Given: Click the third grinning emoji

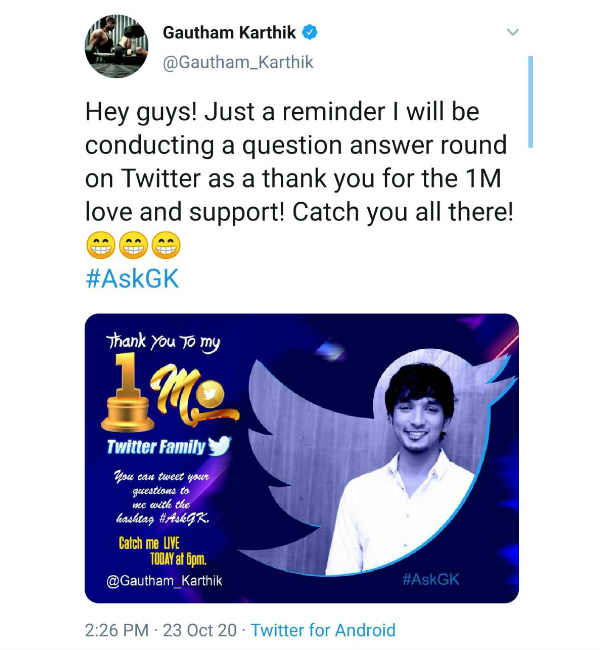Looking at the screenshot, I should point(166,245).
